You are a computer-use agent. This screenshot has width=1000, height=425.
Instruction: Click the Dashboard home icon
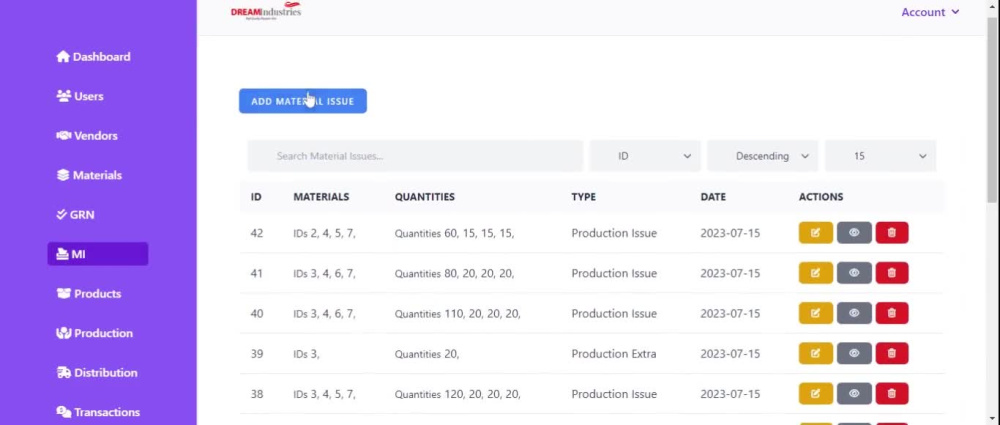62,57
